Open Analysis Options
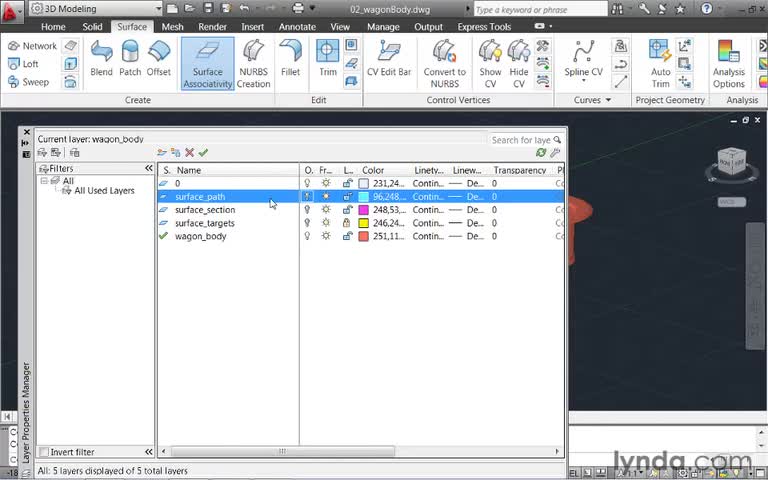 click(x=728, y=64)
